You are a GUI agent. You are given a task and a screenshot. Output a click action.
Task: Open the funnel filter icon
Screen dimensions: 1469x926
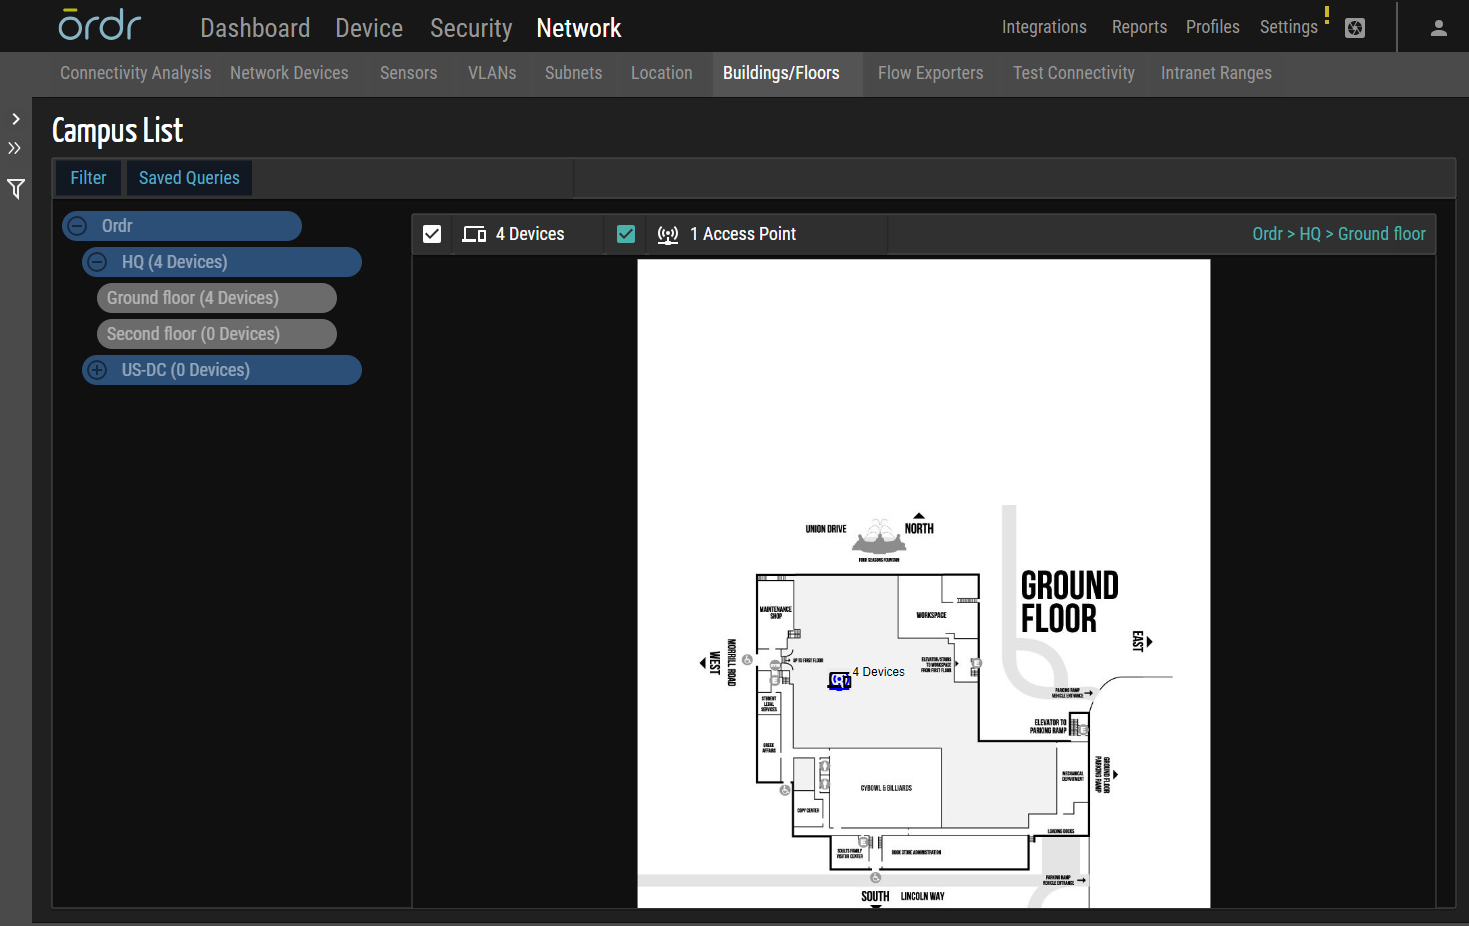16,188
